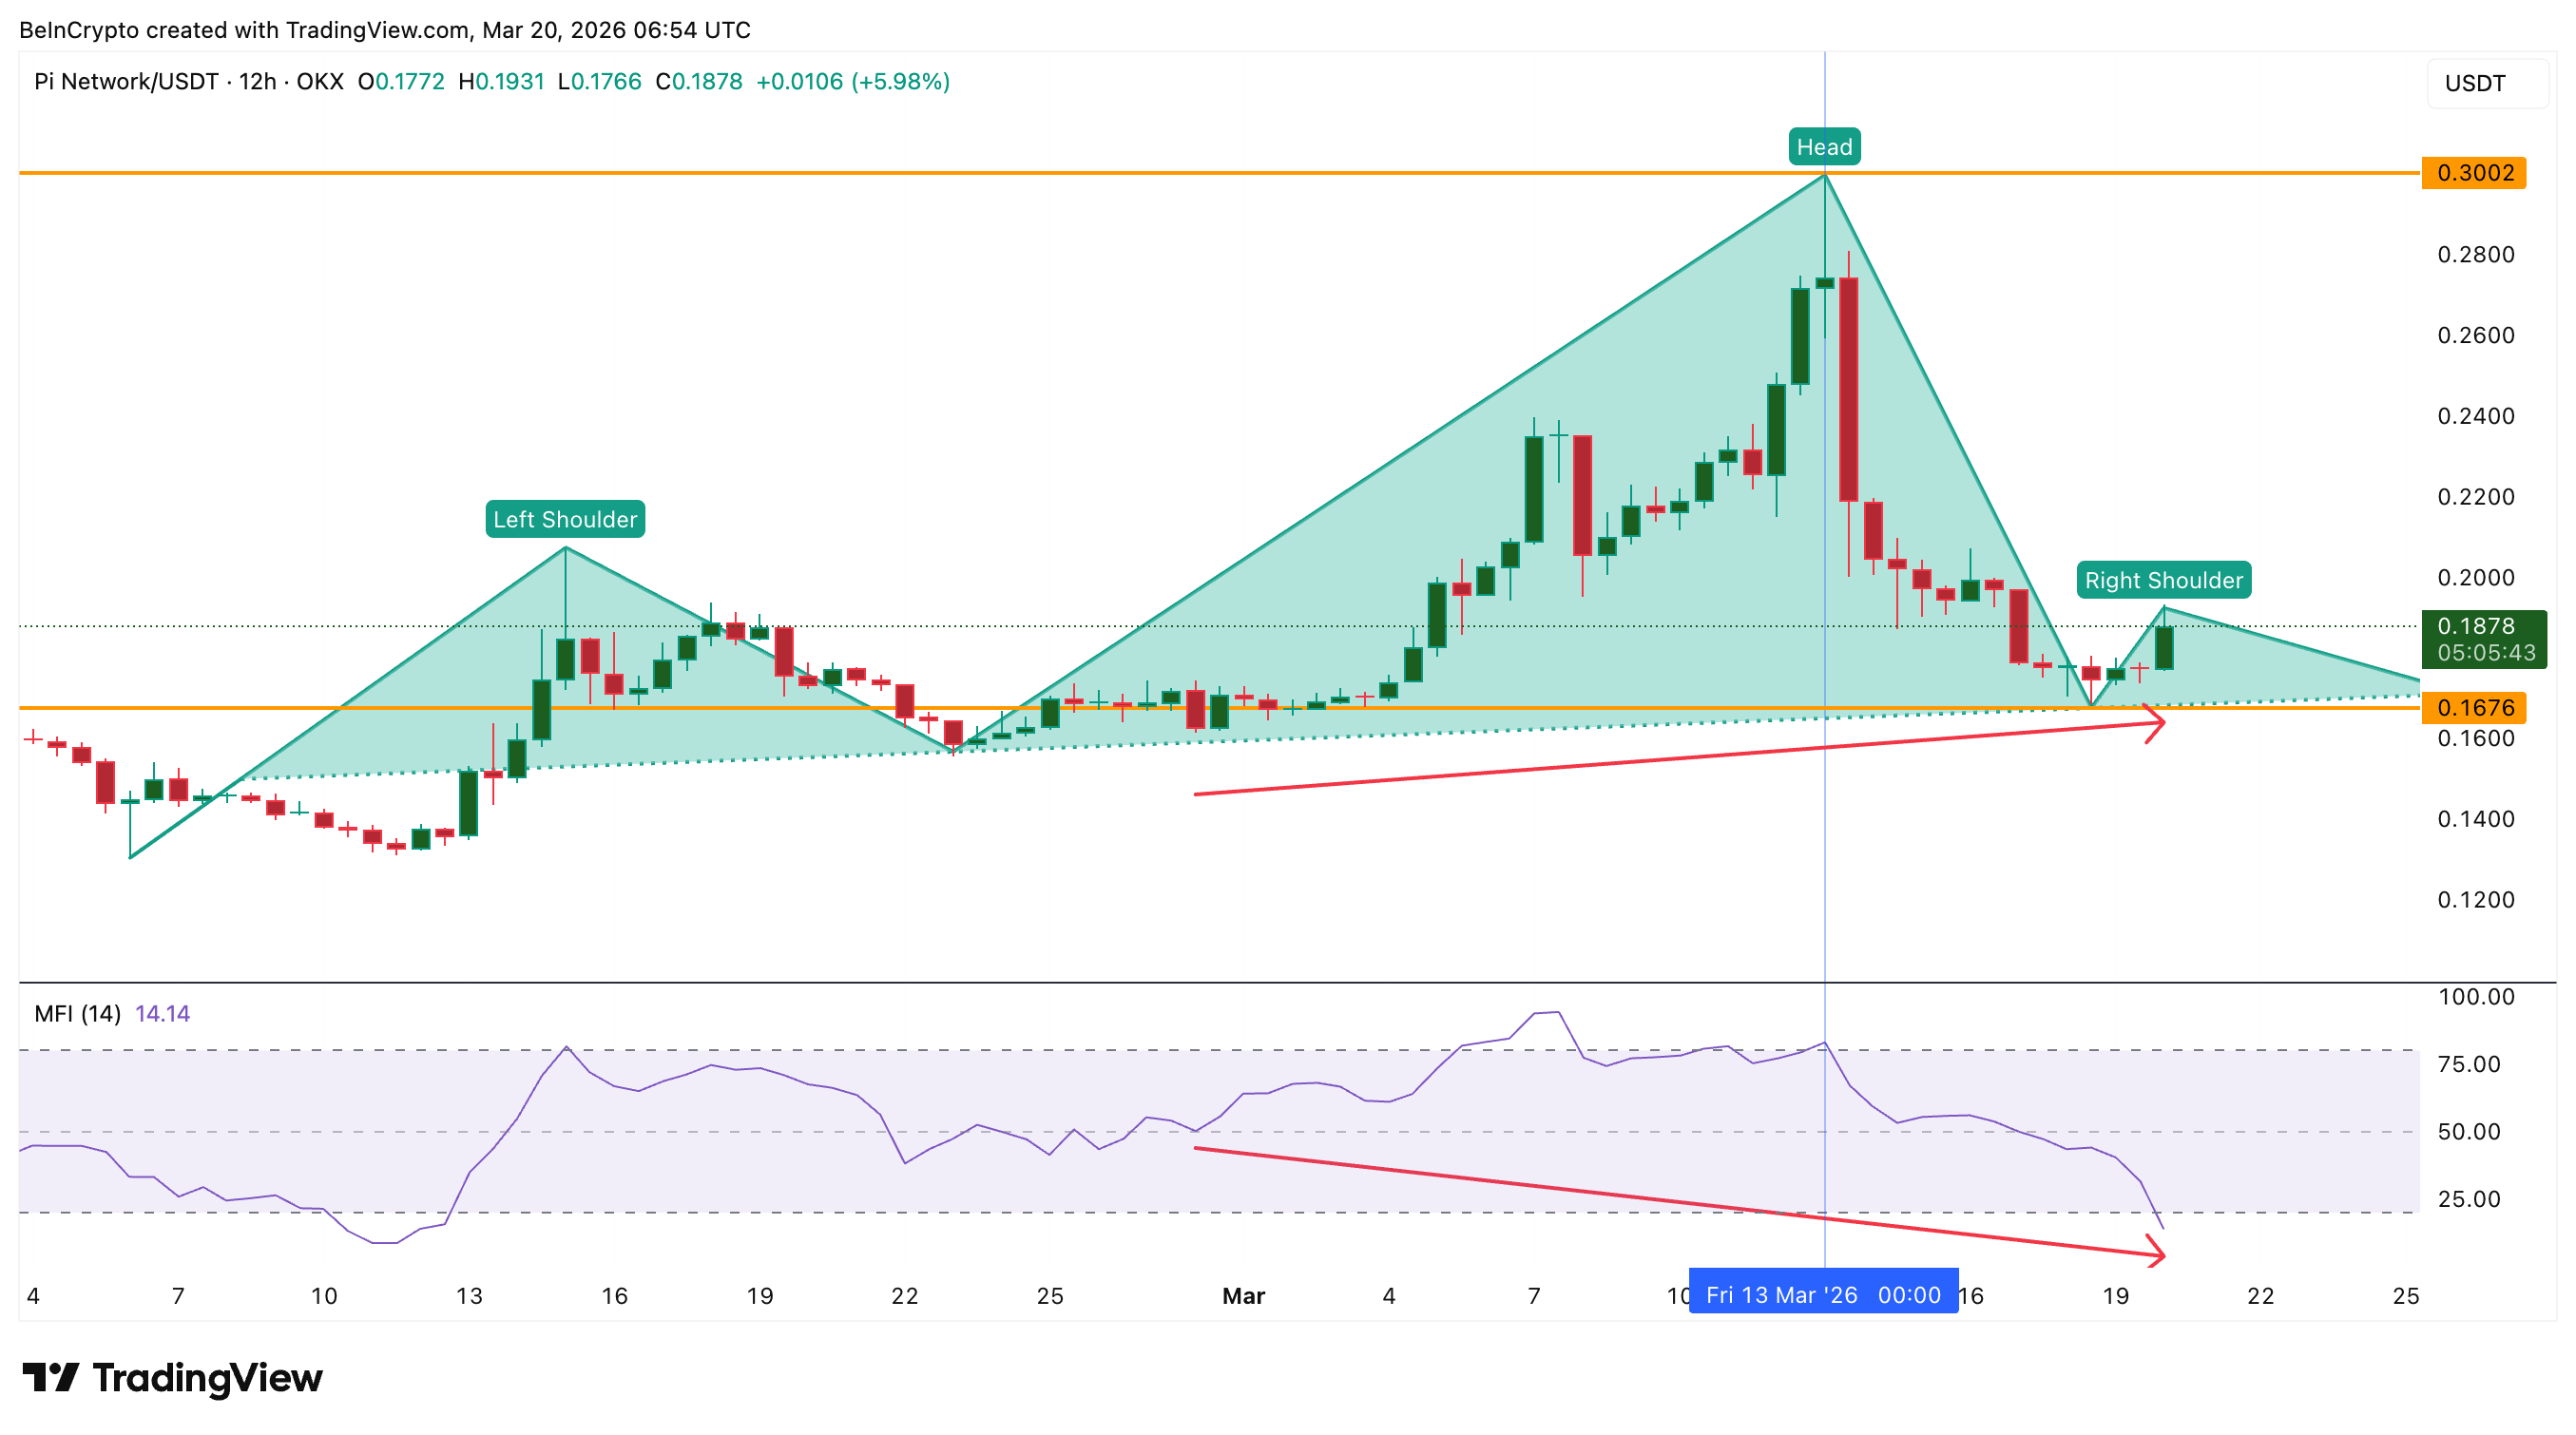Click the Pi Network/USDT symbol title
The height and width of the screenshot is (1435, 2576).
click(x=126, y=82)
